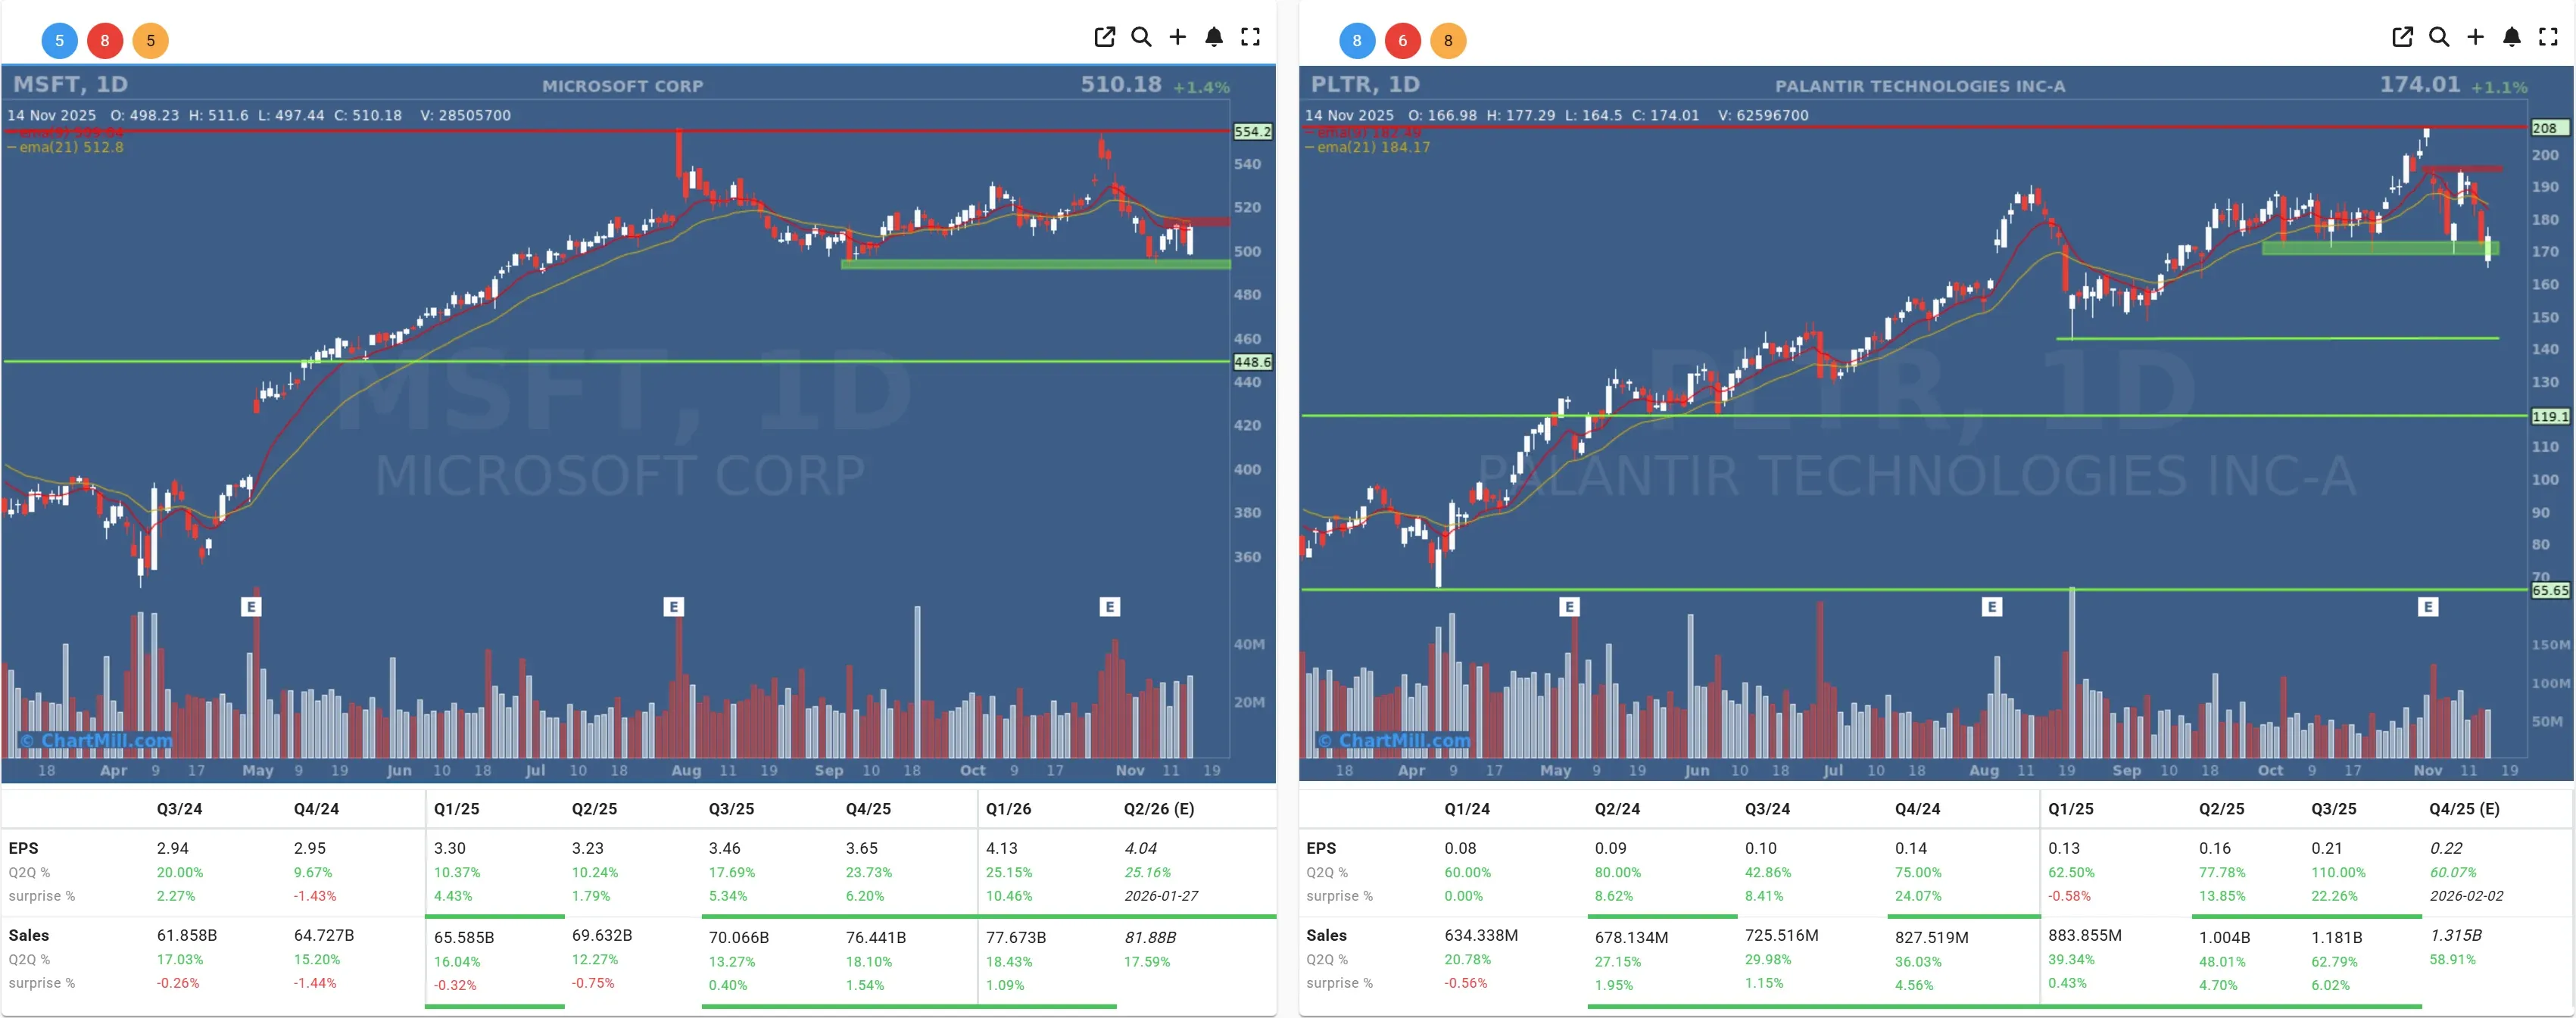
Task: Enter fullscreen mode on PLTR chart
Action: [2548, 37]
